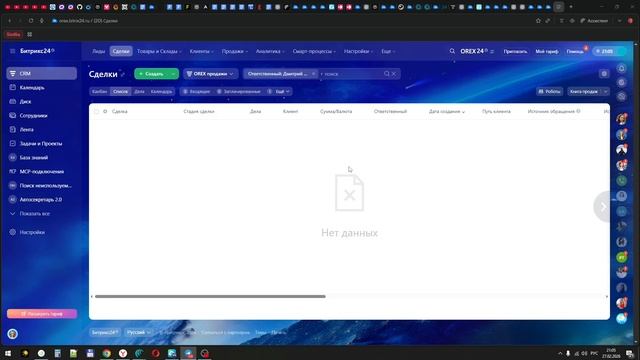Click the Windows Start button

tap(8, 353)
